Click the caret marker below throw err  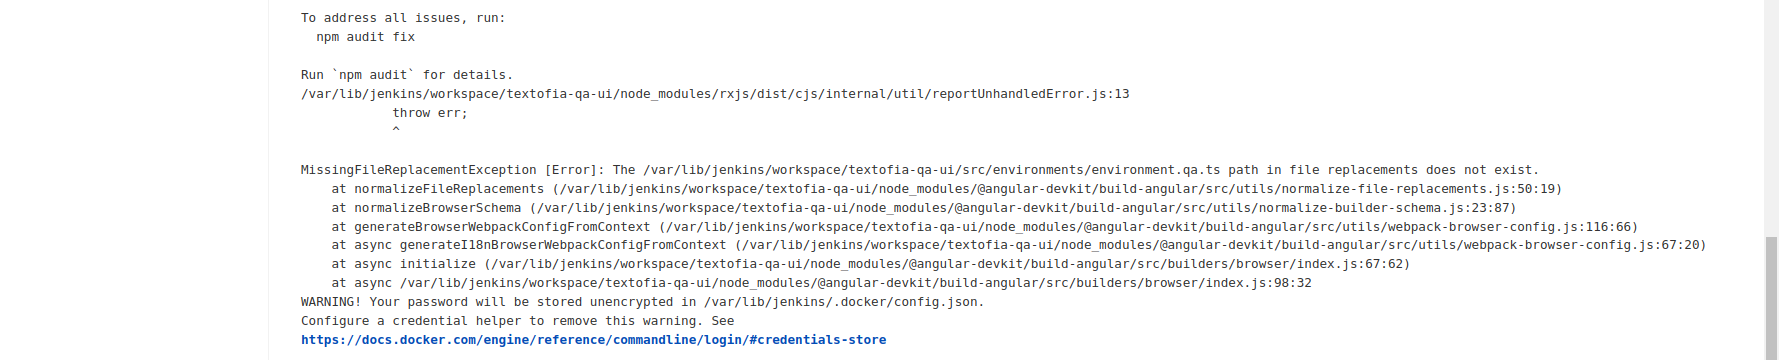pyautogui.click(x=396, y=131)
